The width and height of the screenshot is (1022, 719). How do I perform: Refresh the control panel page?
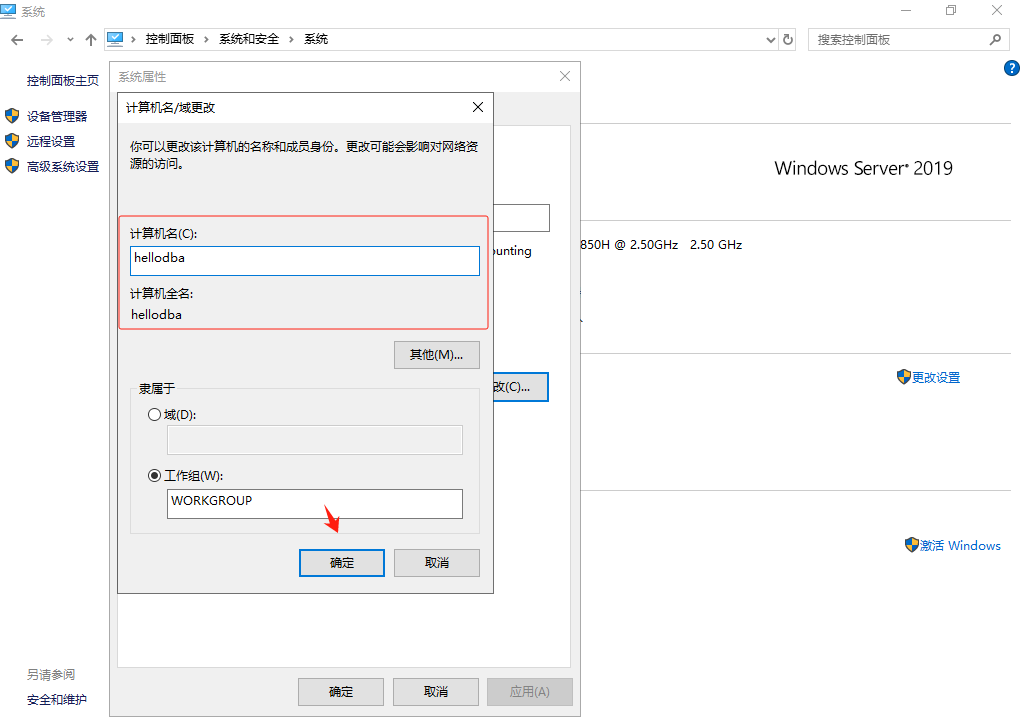(x=788, y=40)
